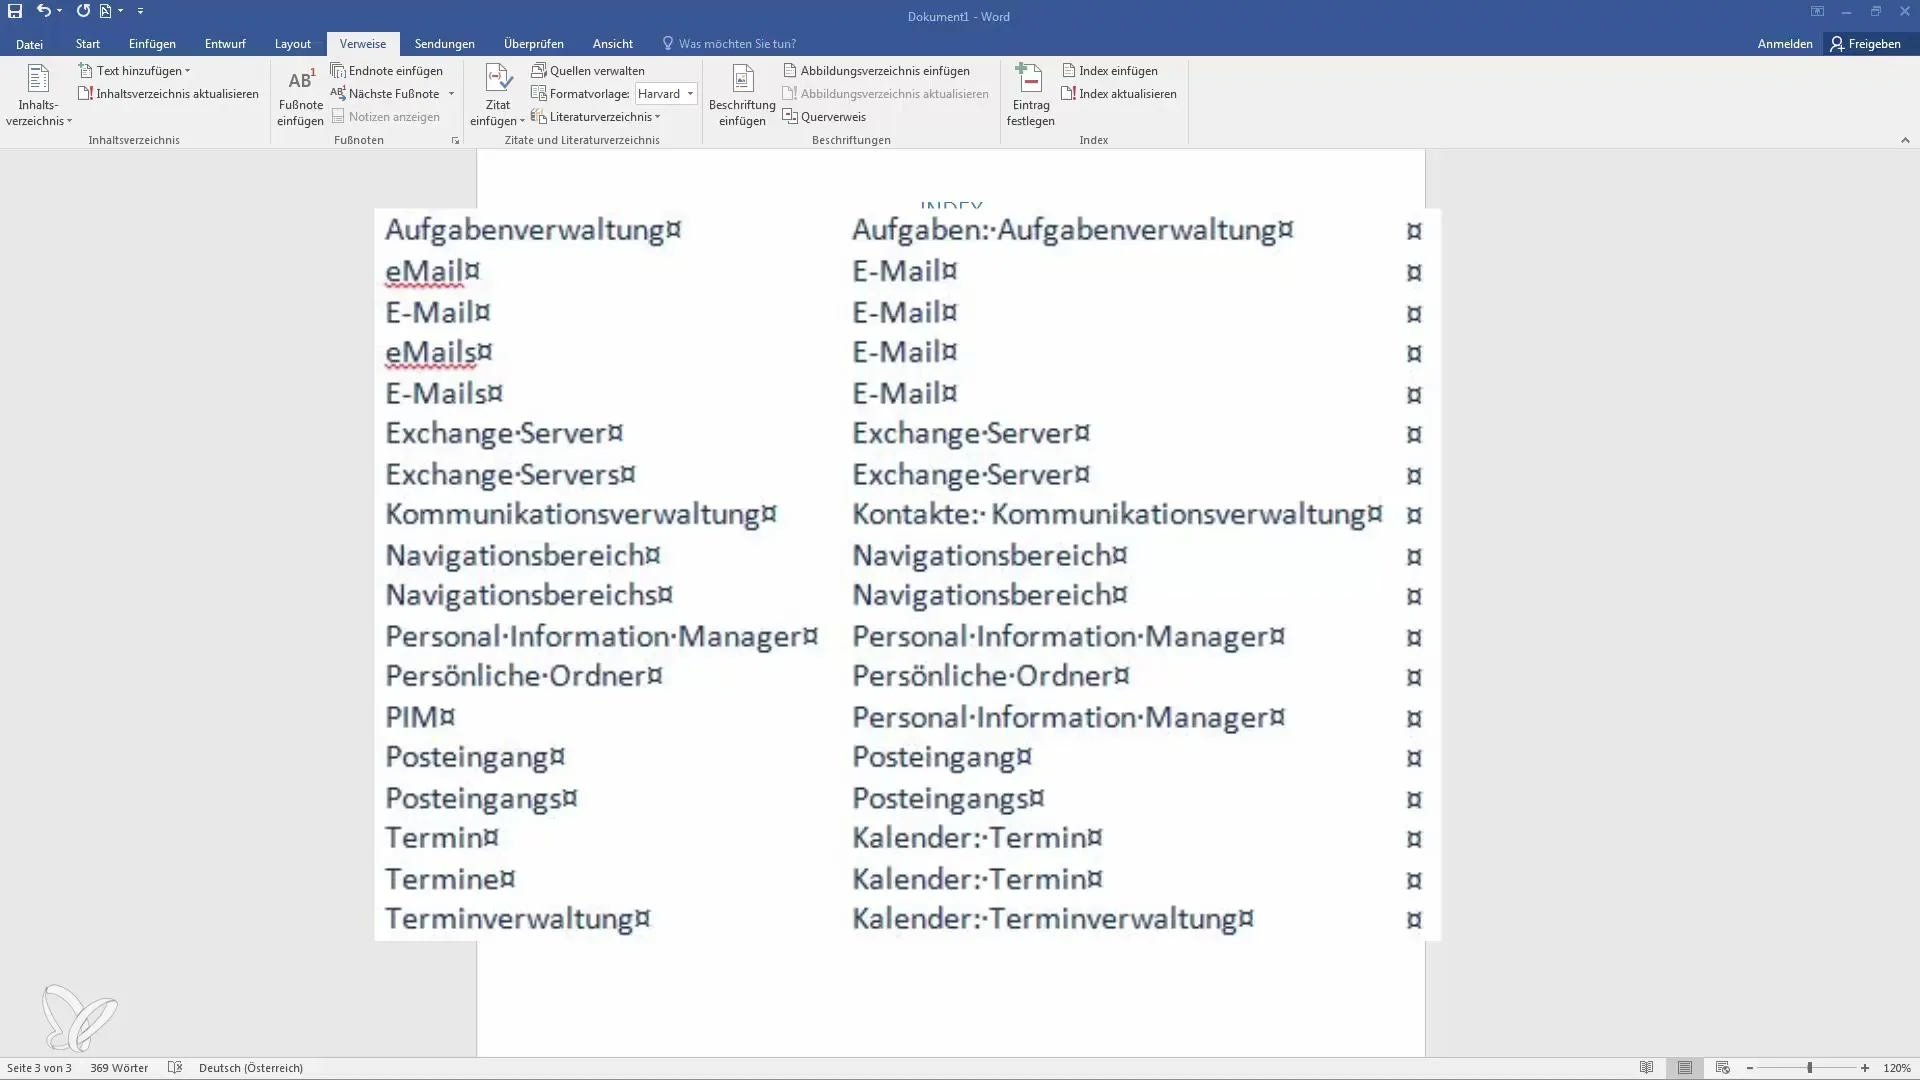Click zoom in plus button
Viewport: 1920px width, 1080px height.
tap(1865, 1068)
